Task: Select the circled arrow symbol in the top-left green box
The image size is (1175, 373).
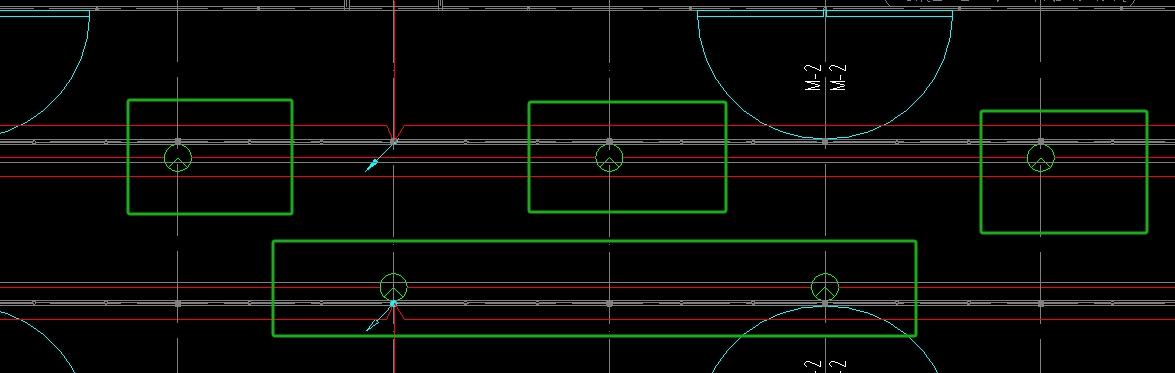Action: [x=178, y=158]
